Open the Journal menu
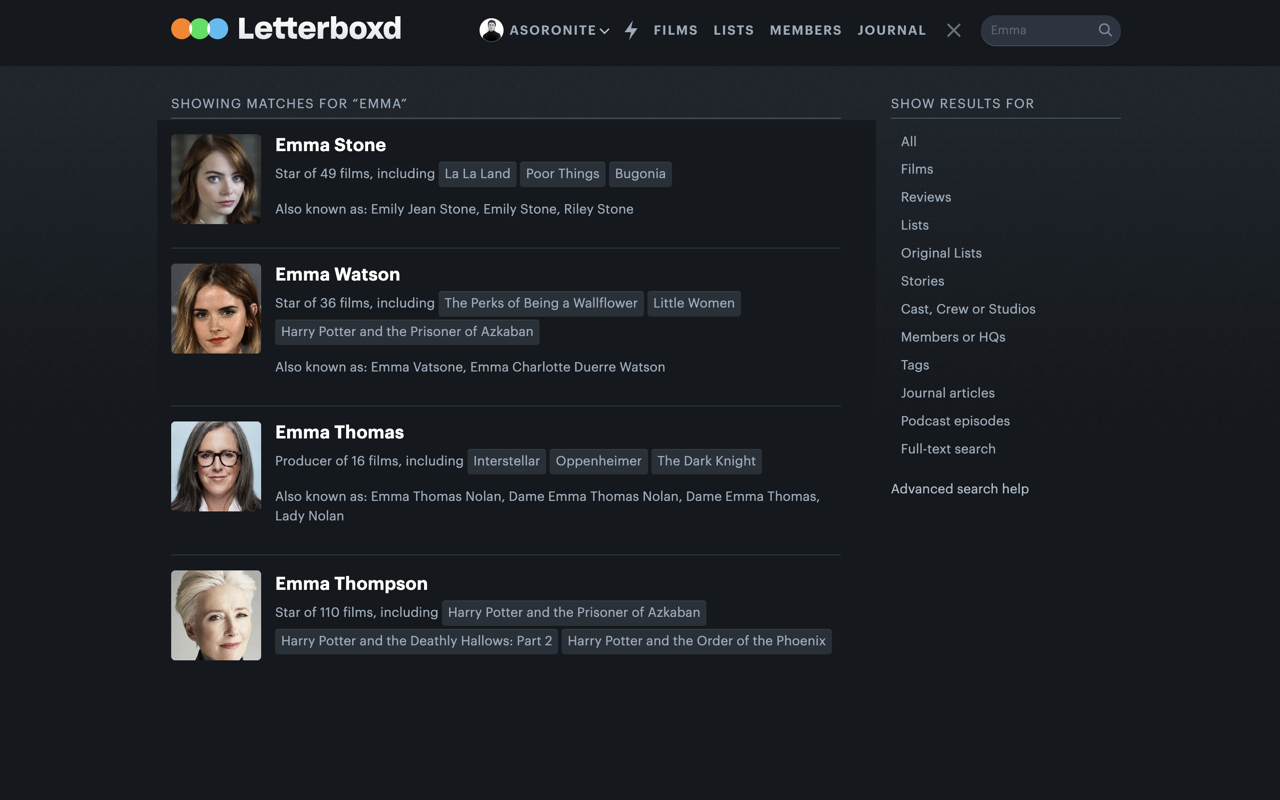The width and height of the screenshot is (1280, 800). click(x=892, y=30)
